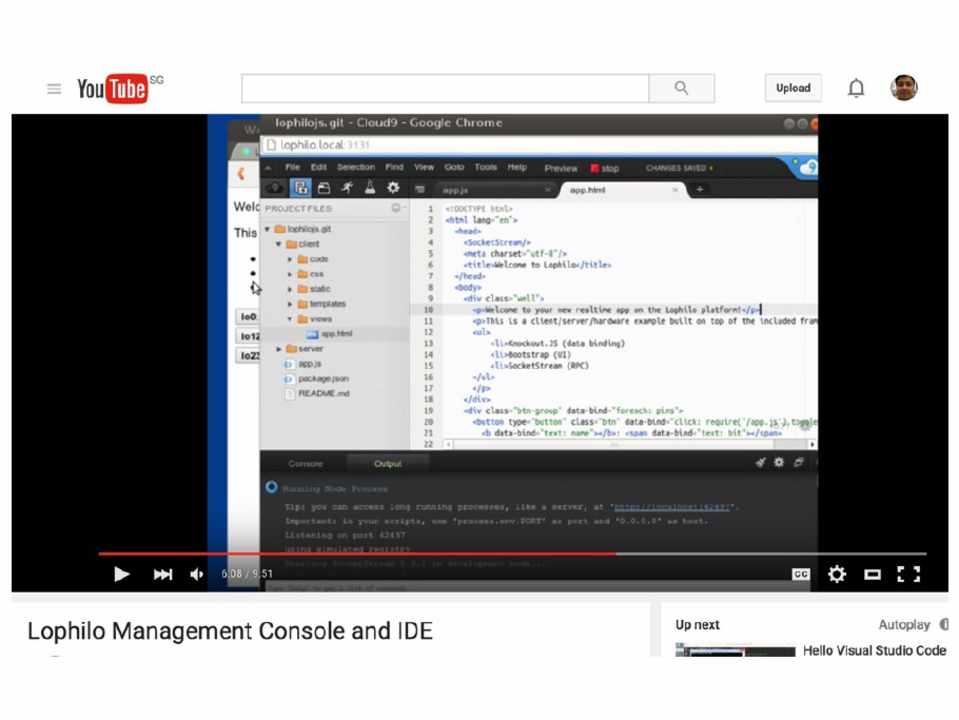Click the YouTube logo
This screenshot has width=959, height=720.
click(113, 89)
